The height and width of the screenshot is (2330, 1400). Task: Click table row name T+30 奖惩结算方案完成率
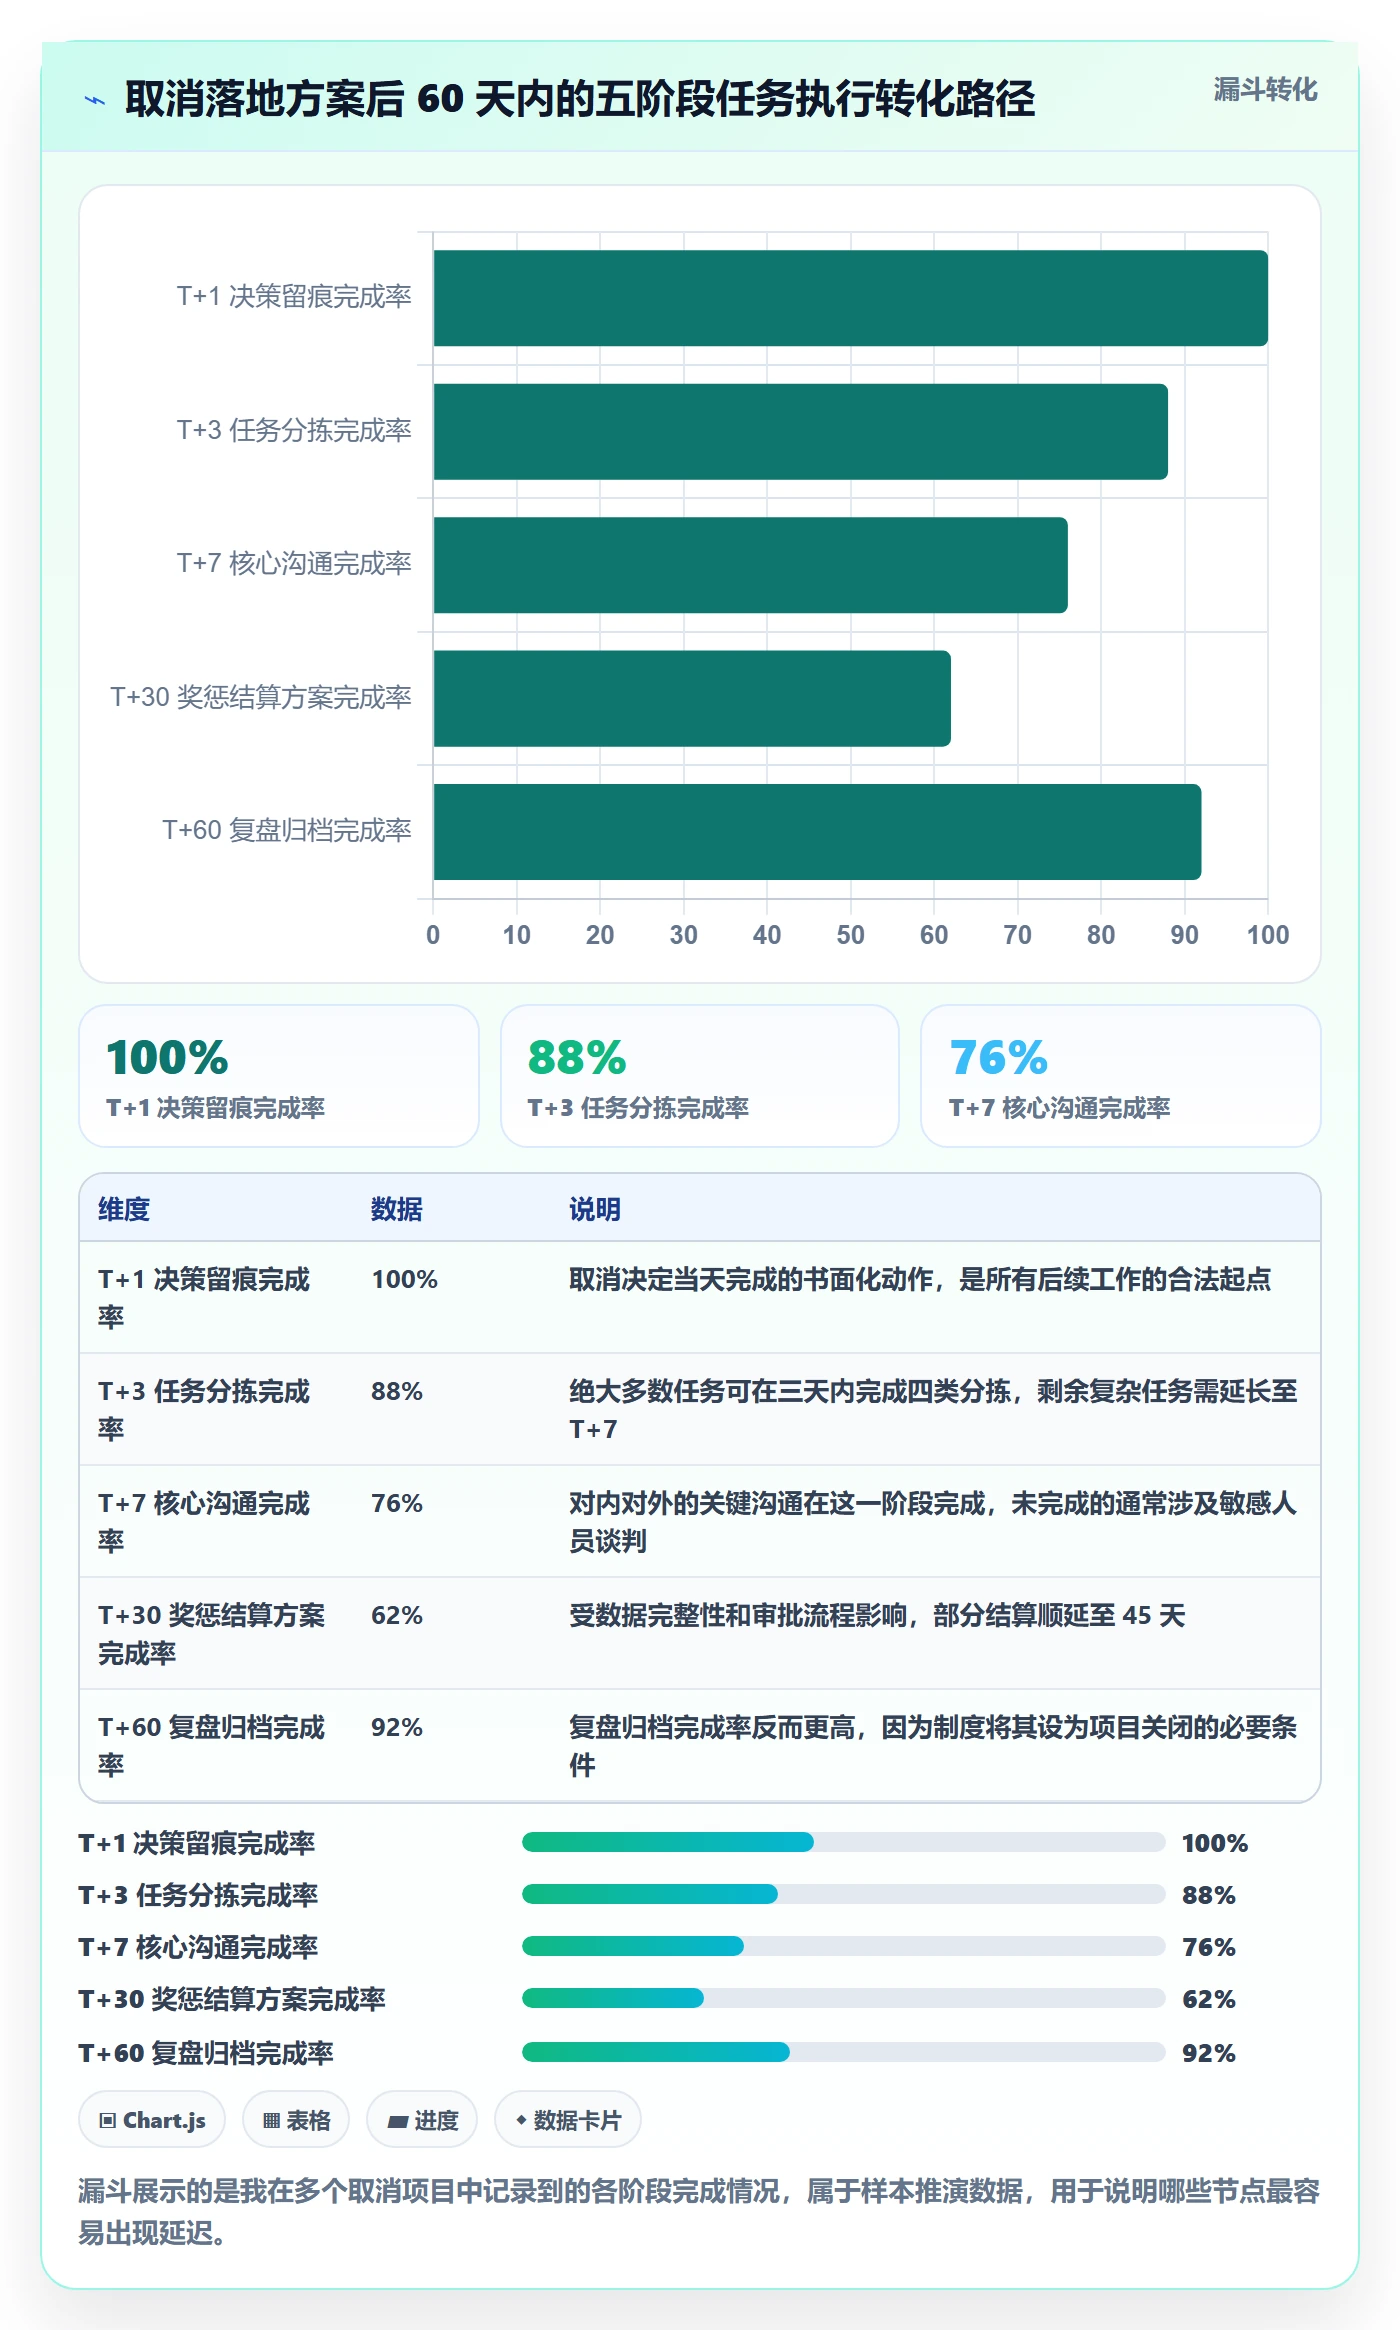(x=212, y=1634)
